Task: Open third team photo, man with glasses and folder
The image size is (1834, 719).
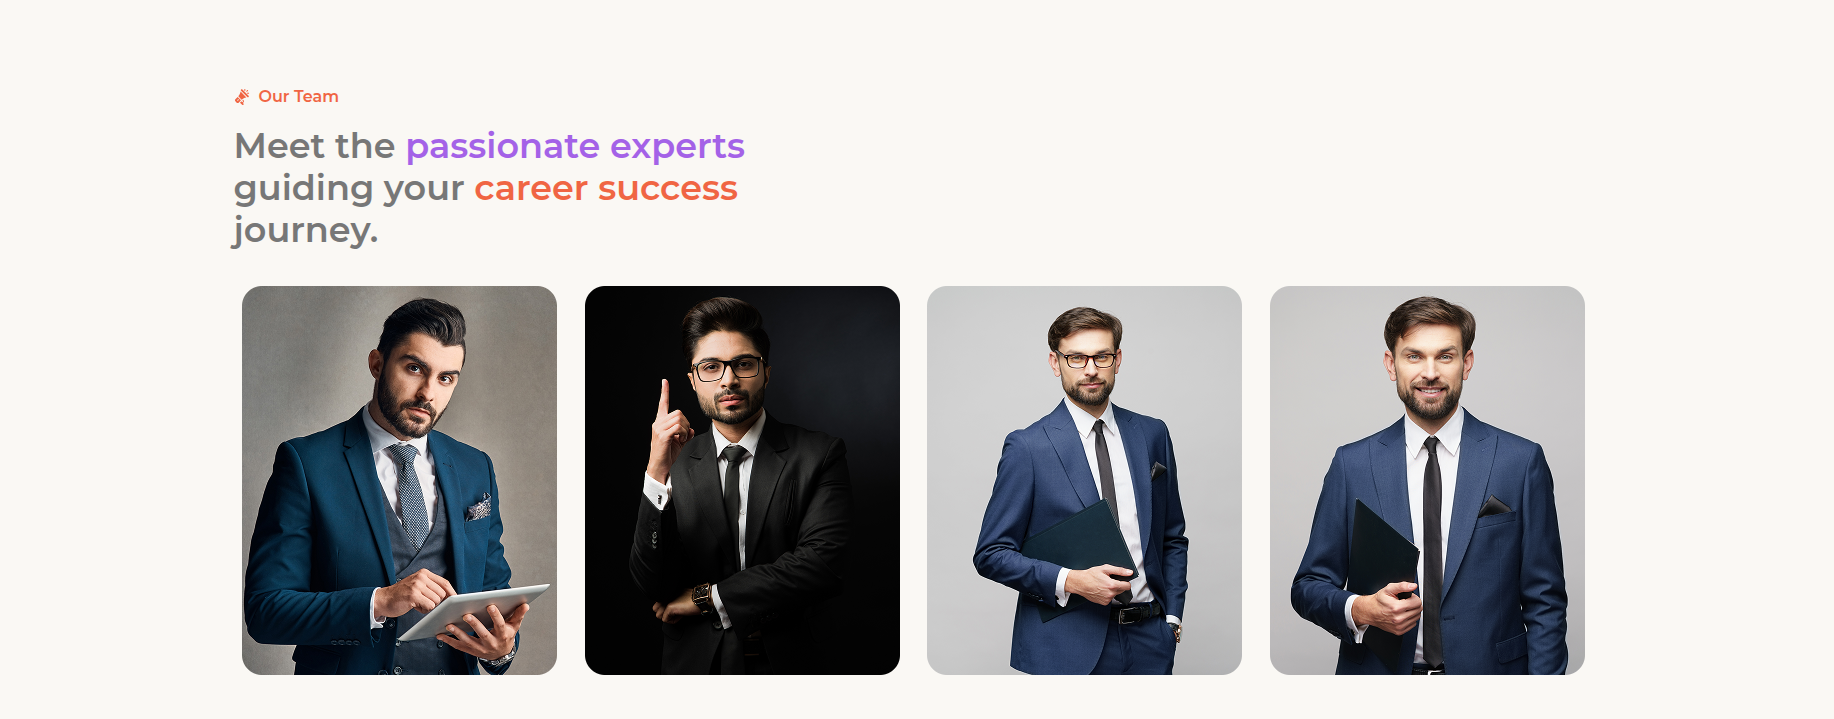Action: pyautogui.click(x=1084, y=480)
